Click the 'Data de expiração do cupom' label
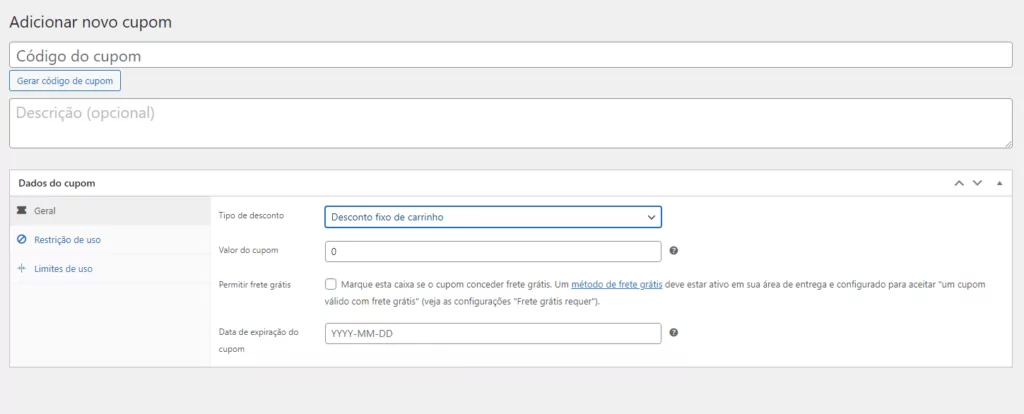 pyautogui.click(x=259, y=341)
